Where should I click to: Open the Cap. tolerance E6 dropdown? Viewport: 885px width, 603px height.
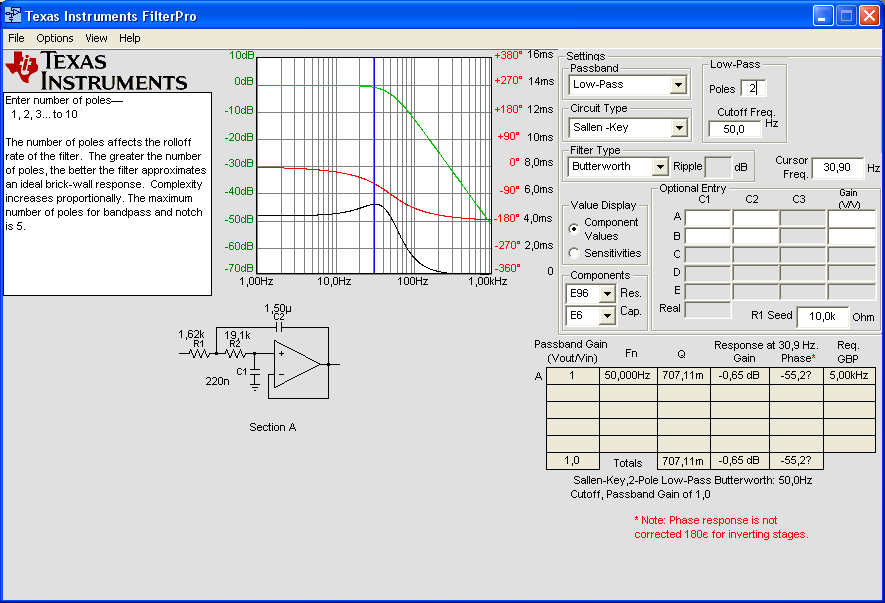[x=607, y=316]
